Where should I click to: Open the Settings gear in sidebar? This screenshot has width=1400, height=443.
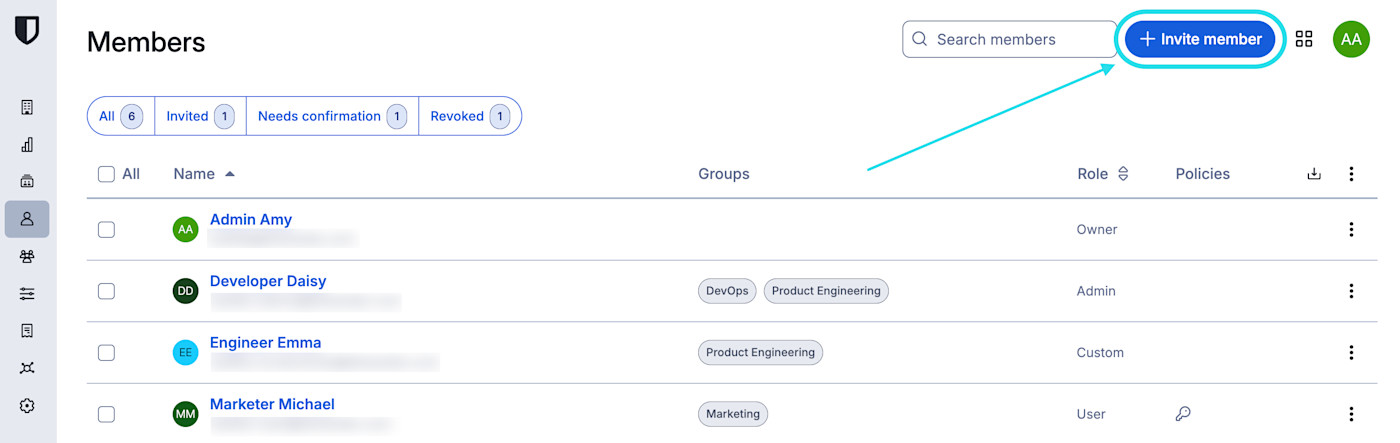pos(27,405)
